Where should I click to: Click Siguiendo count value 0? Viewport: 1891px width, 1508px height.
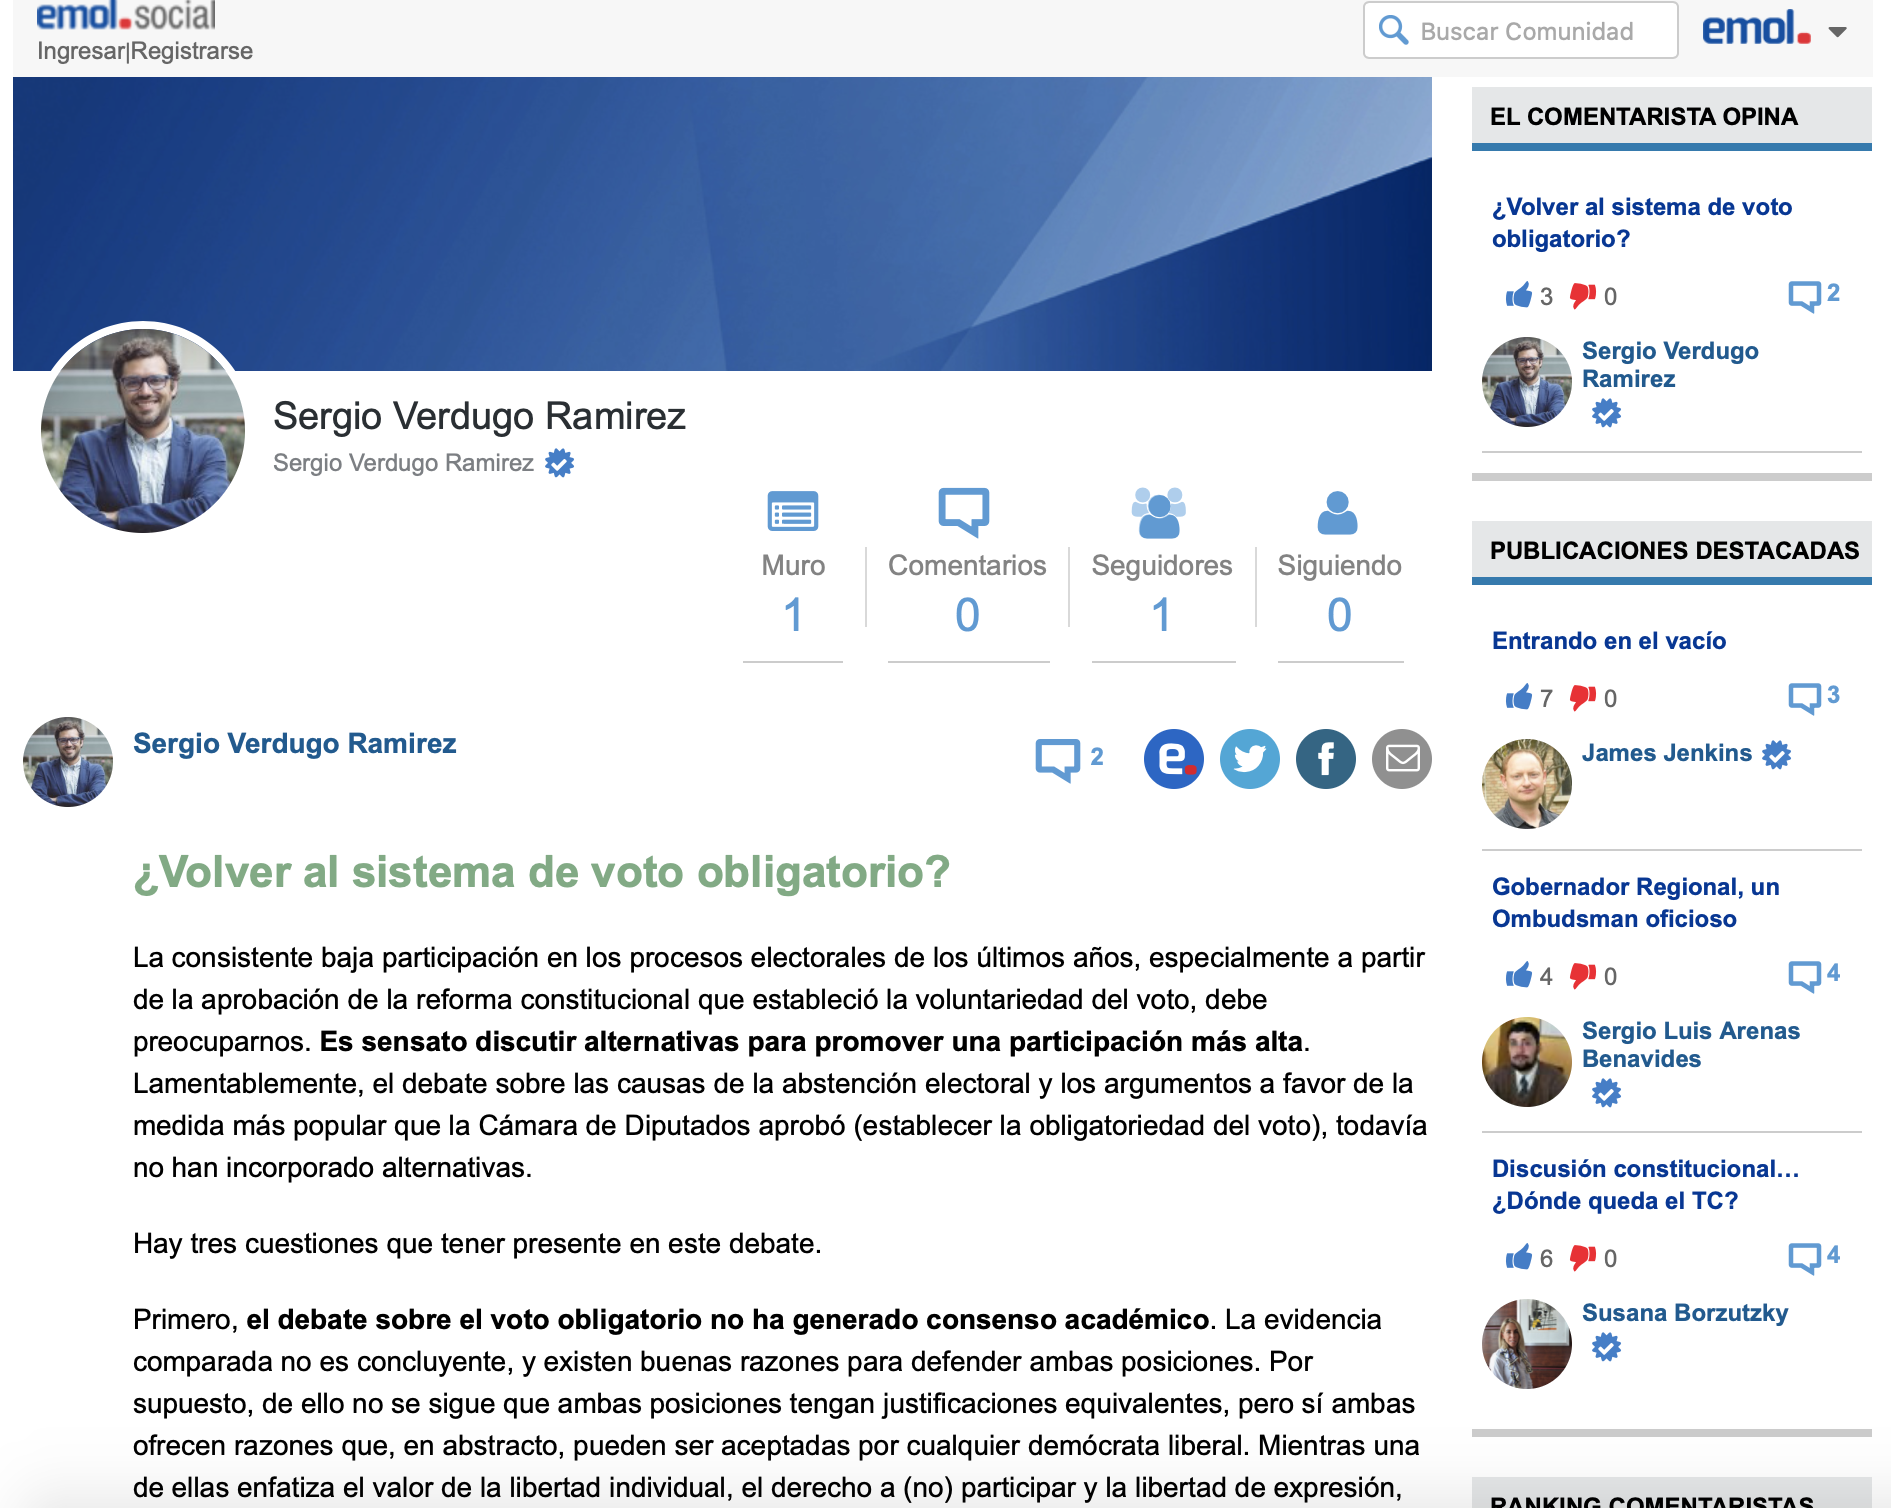(x=1339, y=614)
